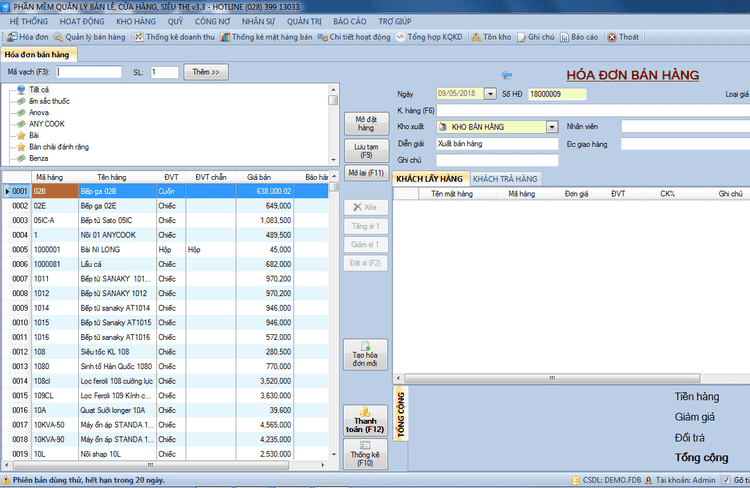750x488 pixels.
Task: Open Chi tiết hoạt động toolbar item
Action: 354,37
